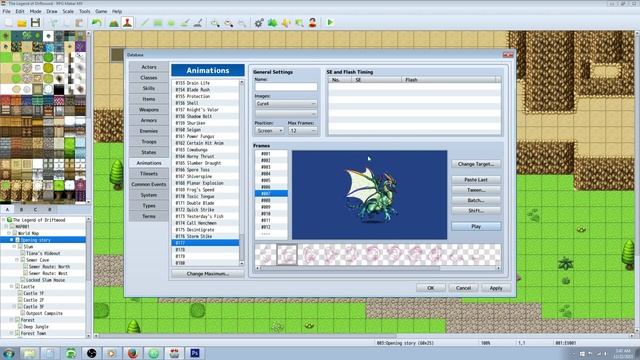Click OK in the Database dialog
The width and height of the screenshot is (640, 360).
[x=431, y=288]
